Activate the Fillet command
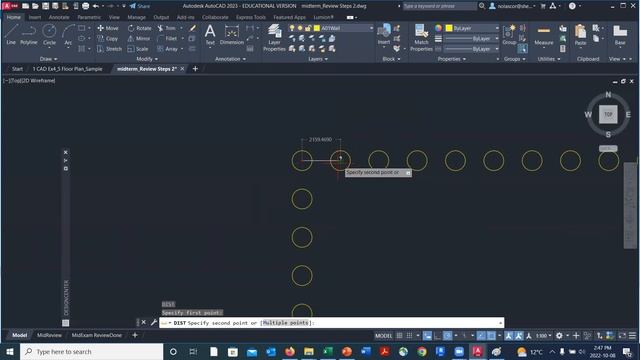640x360 pixels. [x=167, y=38]
